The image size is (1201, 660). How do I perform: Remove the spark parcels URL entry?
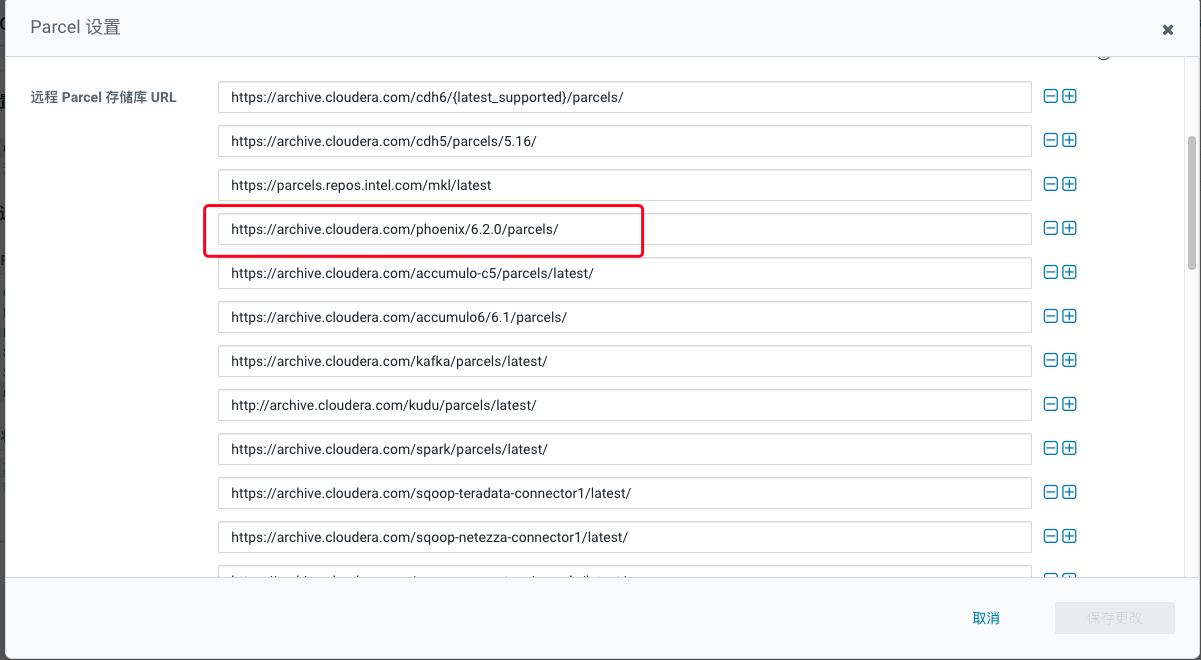pyautogui.click(x=1050, y=449)
